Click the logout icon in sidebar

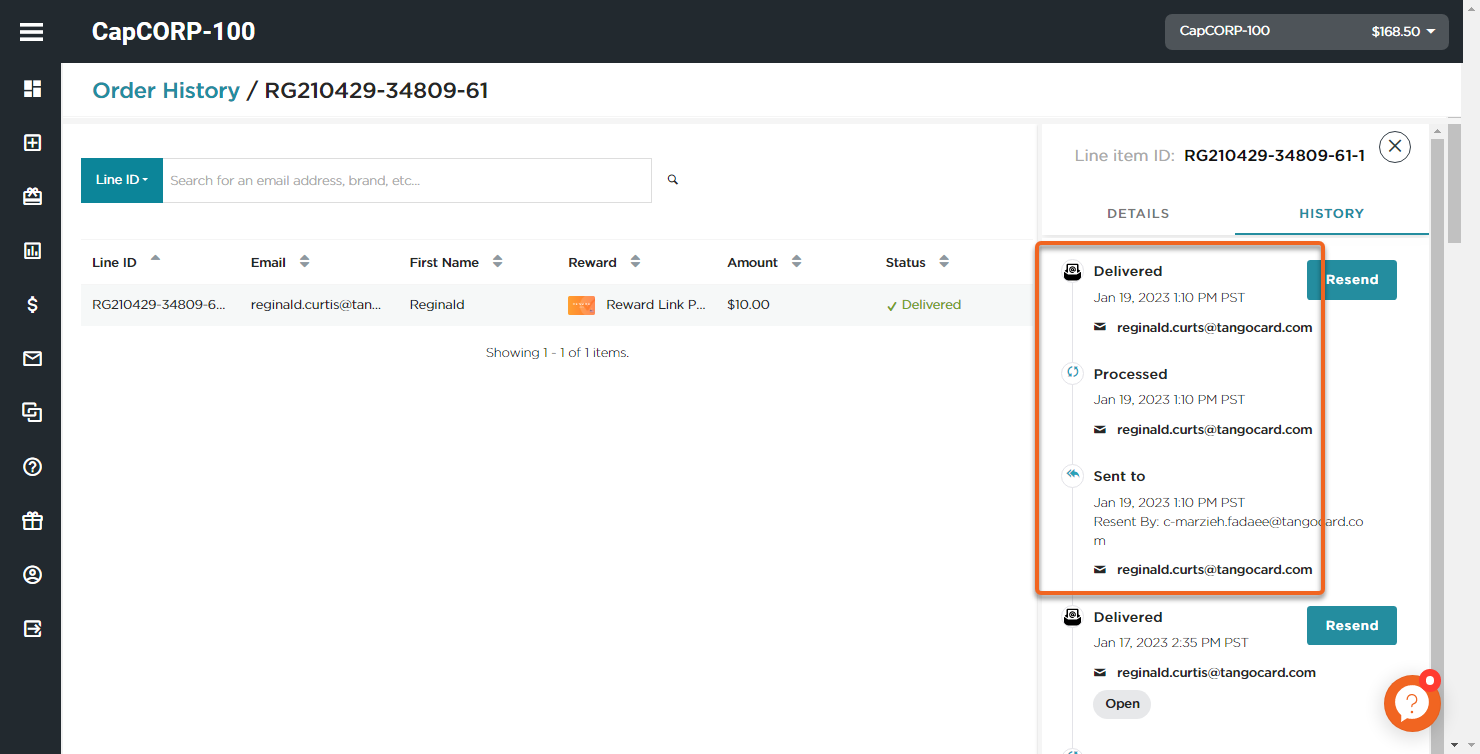[32, 629]
